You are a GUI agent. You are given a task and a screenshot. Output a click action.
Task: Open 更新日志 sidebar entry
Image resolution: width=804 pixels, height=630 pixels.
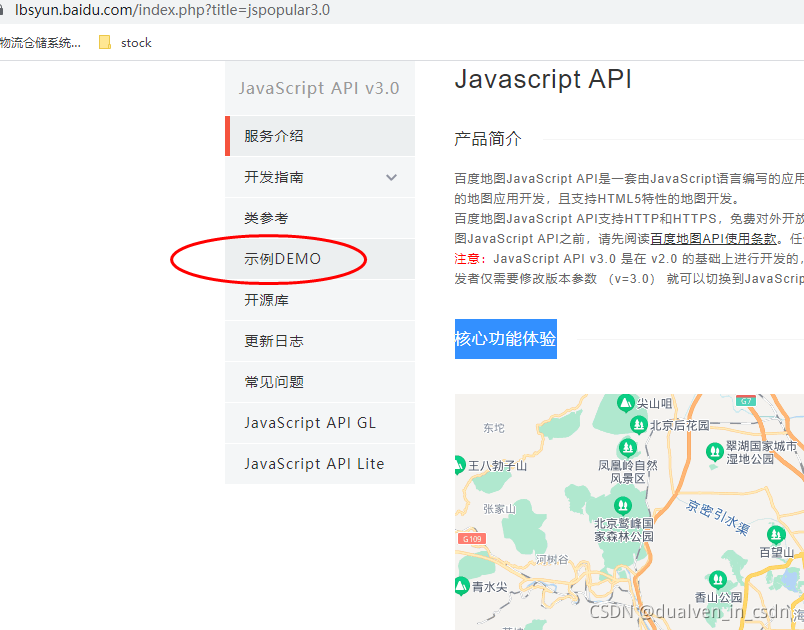pyautogui.click(x=320, y=341)
